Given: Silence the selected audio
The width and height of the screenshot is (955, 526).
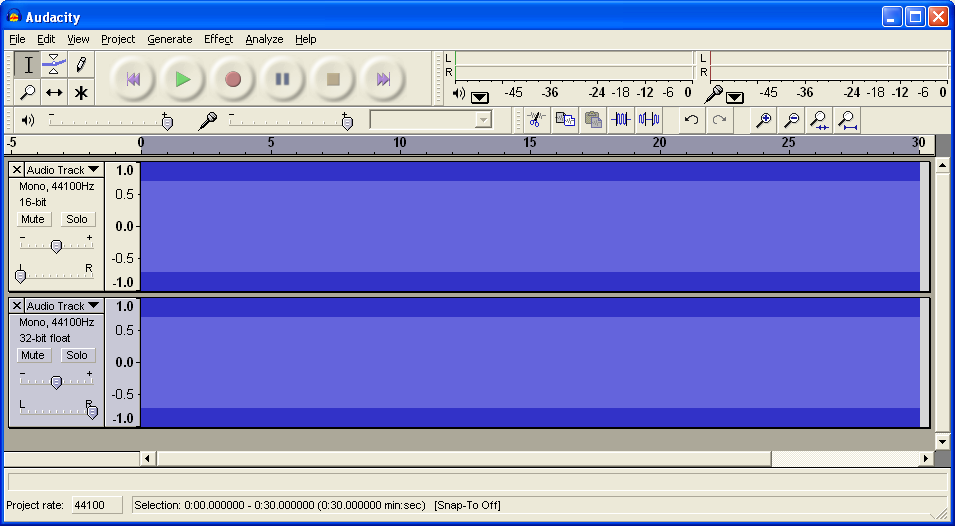Looking at the screenshot, I should coord(649,120).
